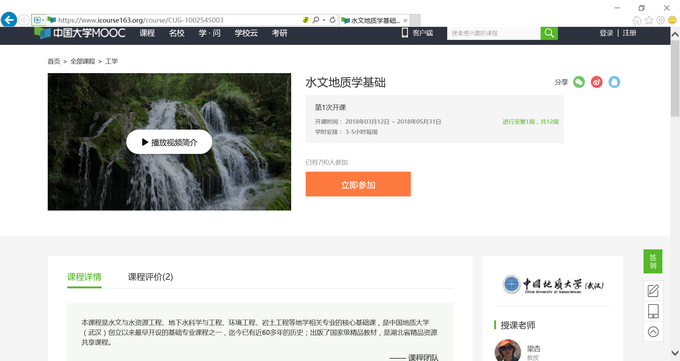The image size is (680, 361).
Task: Share course via Weibo icon
Action: click(x=597, y=82)
